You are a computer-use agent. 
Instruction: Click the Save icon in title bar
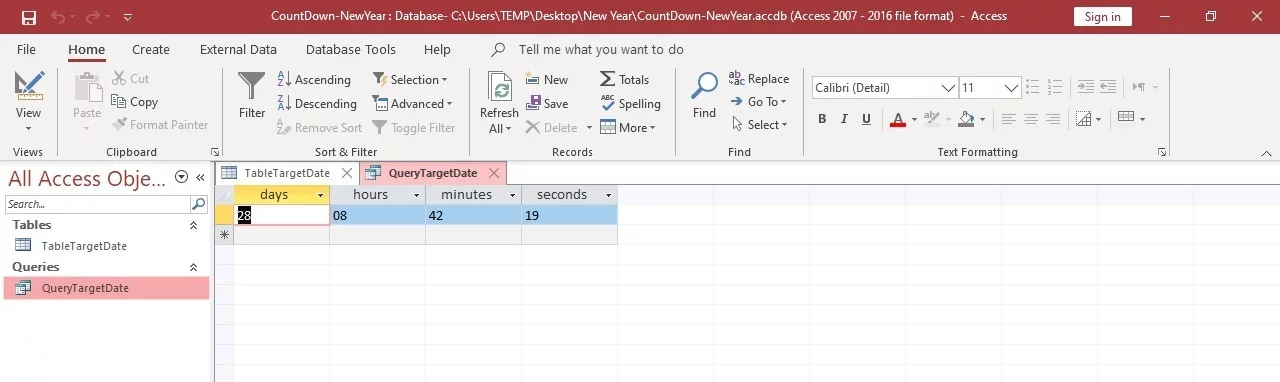pos(28,17)
